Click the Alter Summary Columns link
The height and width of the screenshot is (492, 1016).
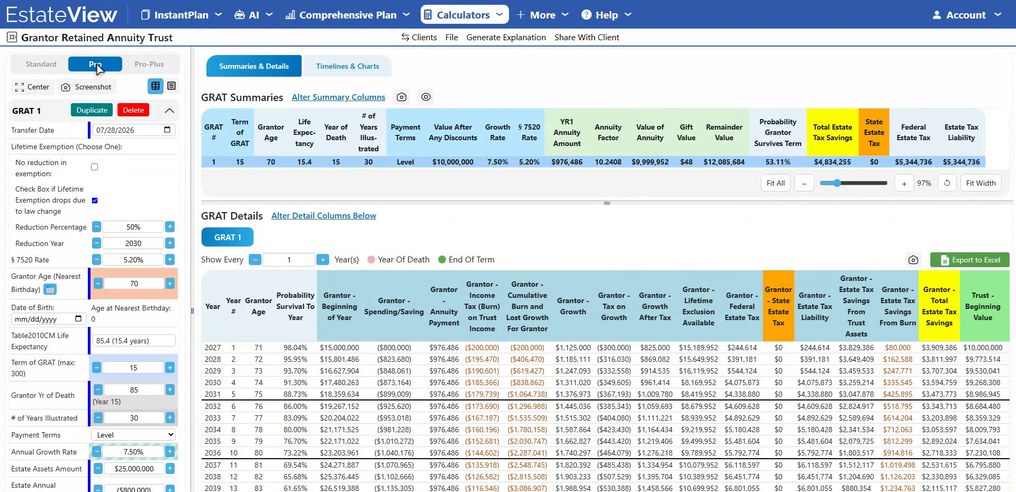tap(338, 97)
